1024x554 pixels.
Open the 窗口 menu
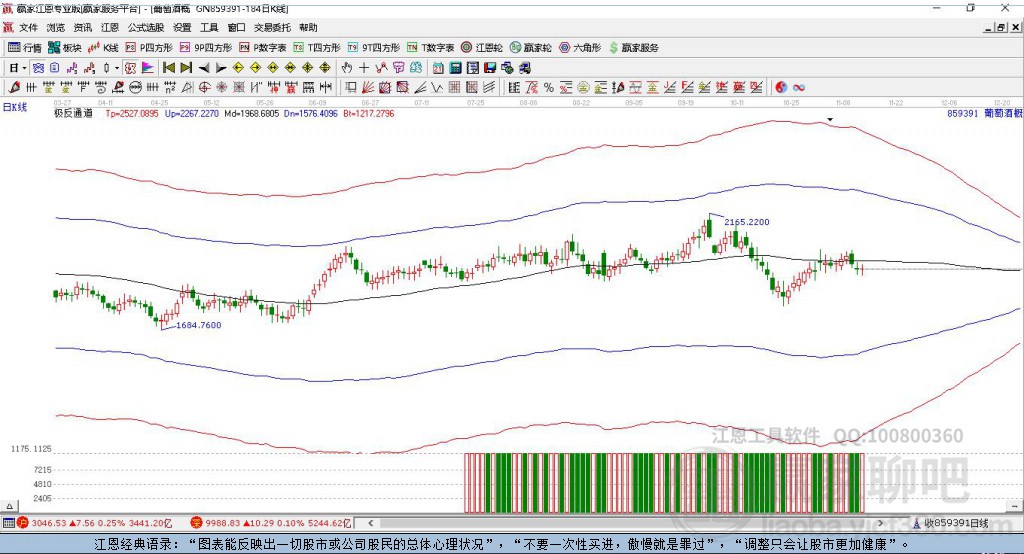236,27
